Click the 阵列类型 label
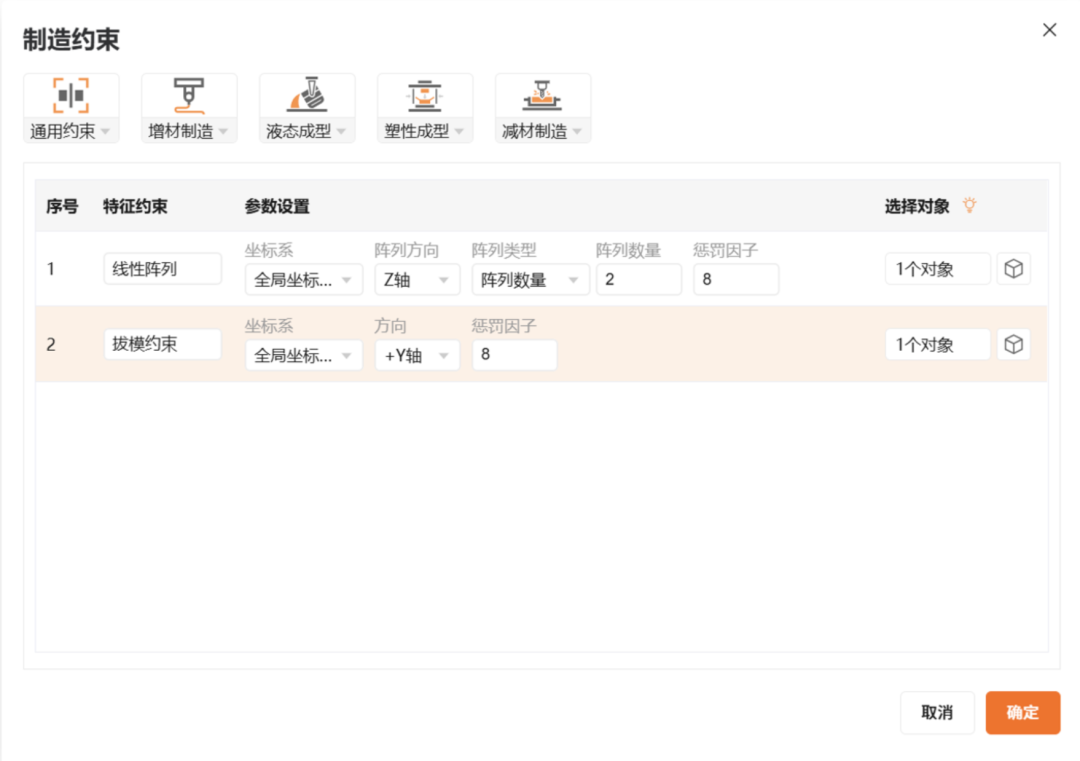This screenshot has width=1080, height=761. (x=504, y=251)
